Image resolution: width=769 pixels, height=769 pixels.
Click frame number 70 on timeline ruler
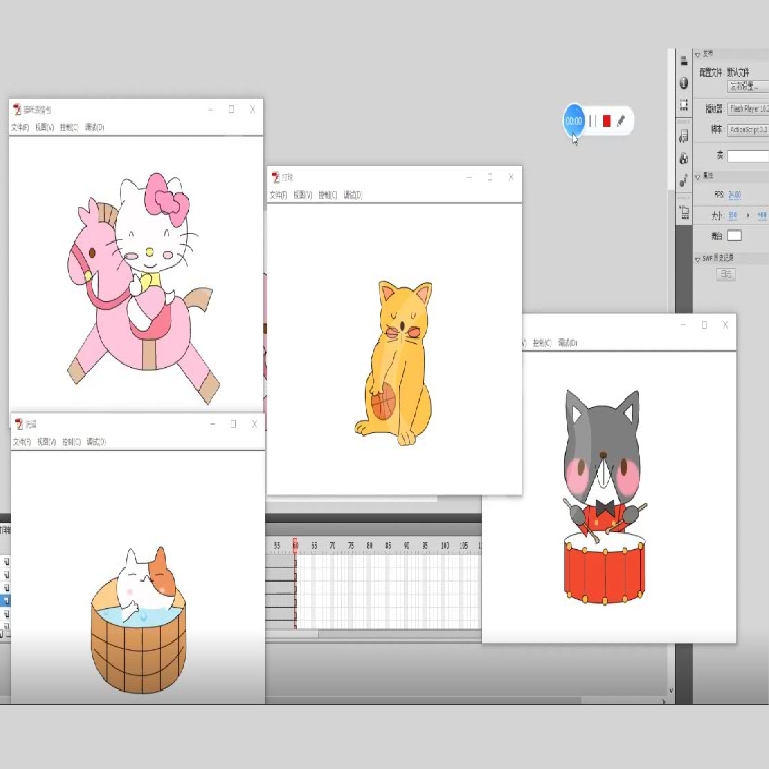point(333,545)
